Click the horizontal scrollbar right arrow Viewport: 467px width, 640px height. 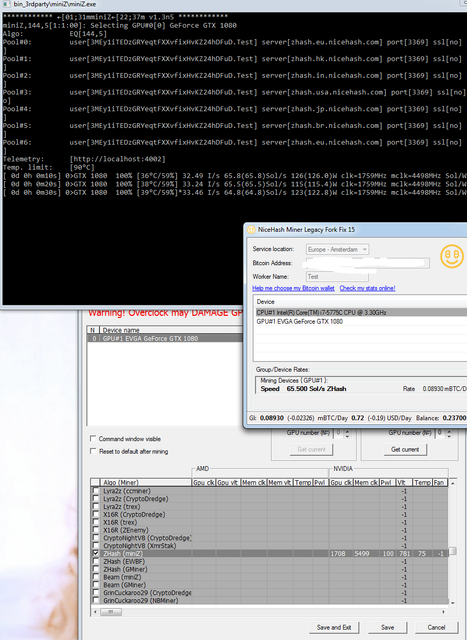coord(443,611)
